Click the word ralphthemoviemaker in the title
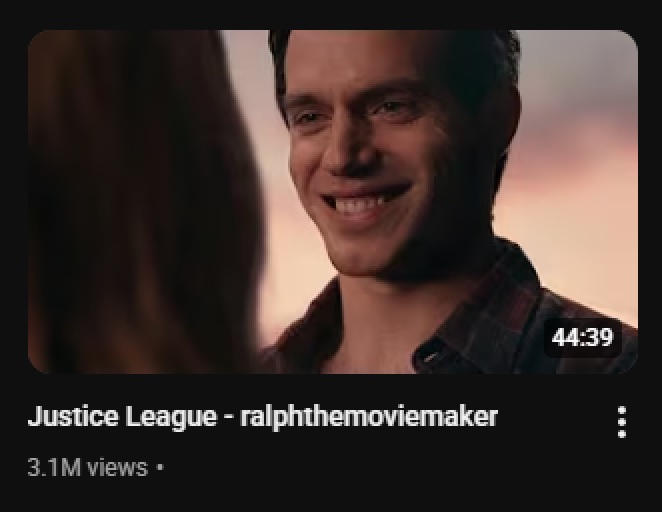662x512 pixels. (x=369, y=416)
